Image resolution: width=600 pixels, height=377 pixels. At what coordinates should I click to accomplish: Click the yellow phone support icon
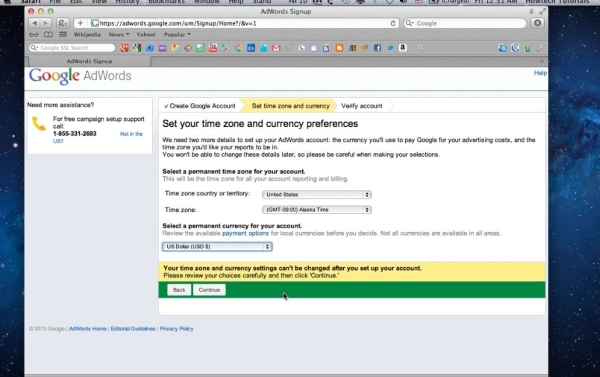pos(39,123)
